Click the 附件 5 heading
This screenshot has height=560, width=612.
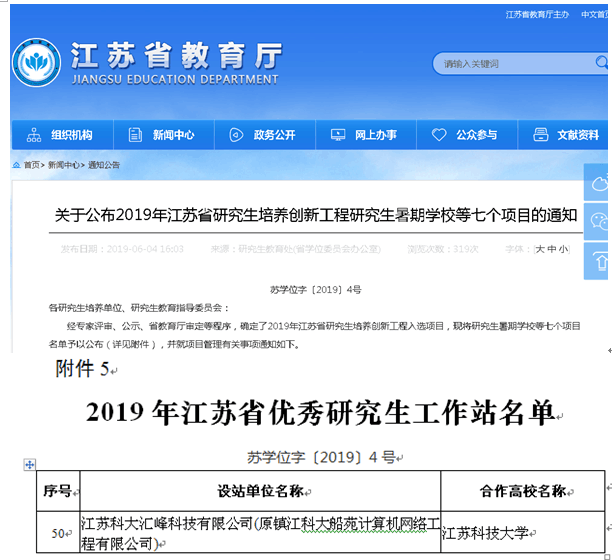coord(82,369)
